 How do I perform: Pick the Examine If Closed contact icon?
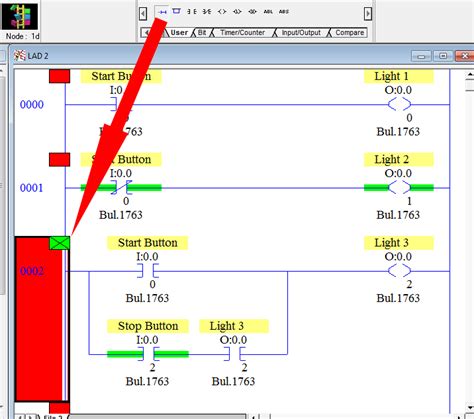(191, 12)
